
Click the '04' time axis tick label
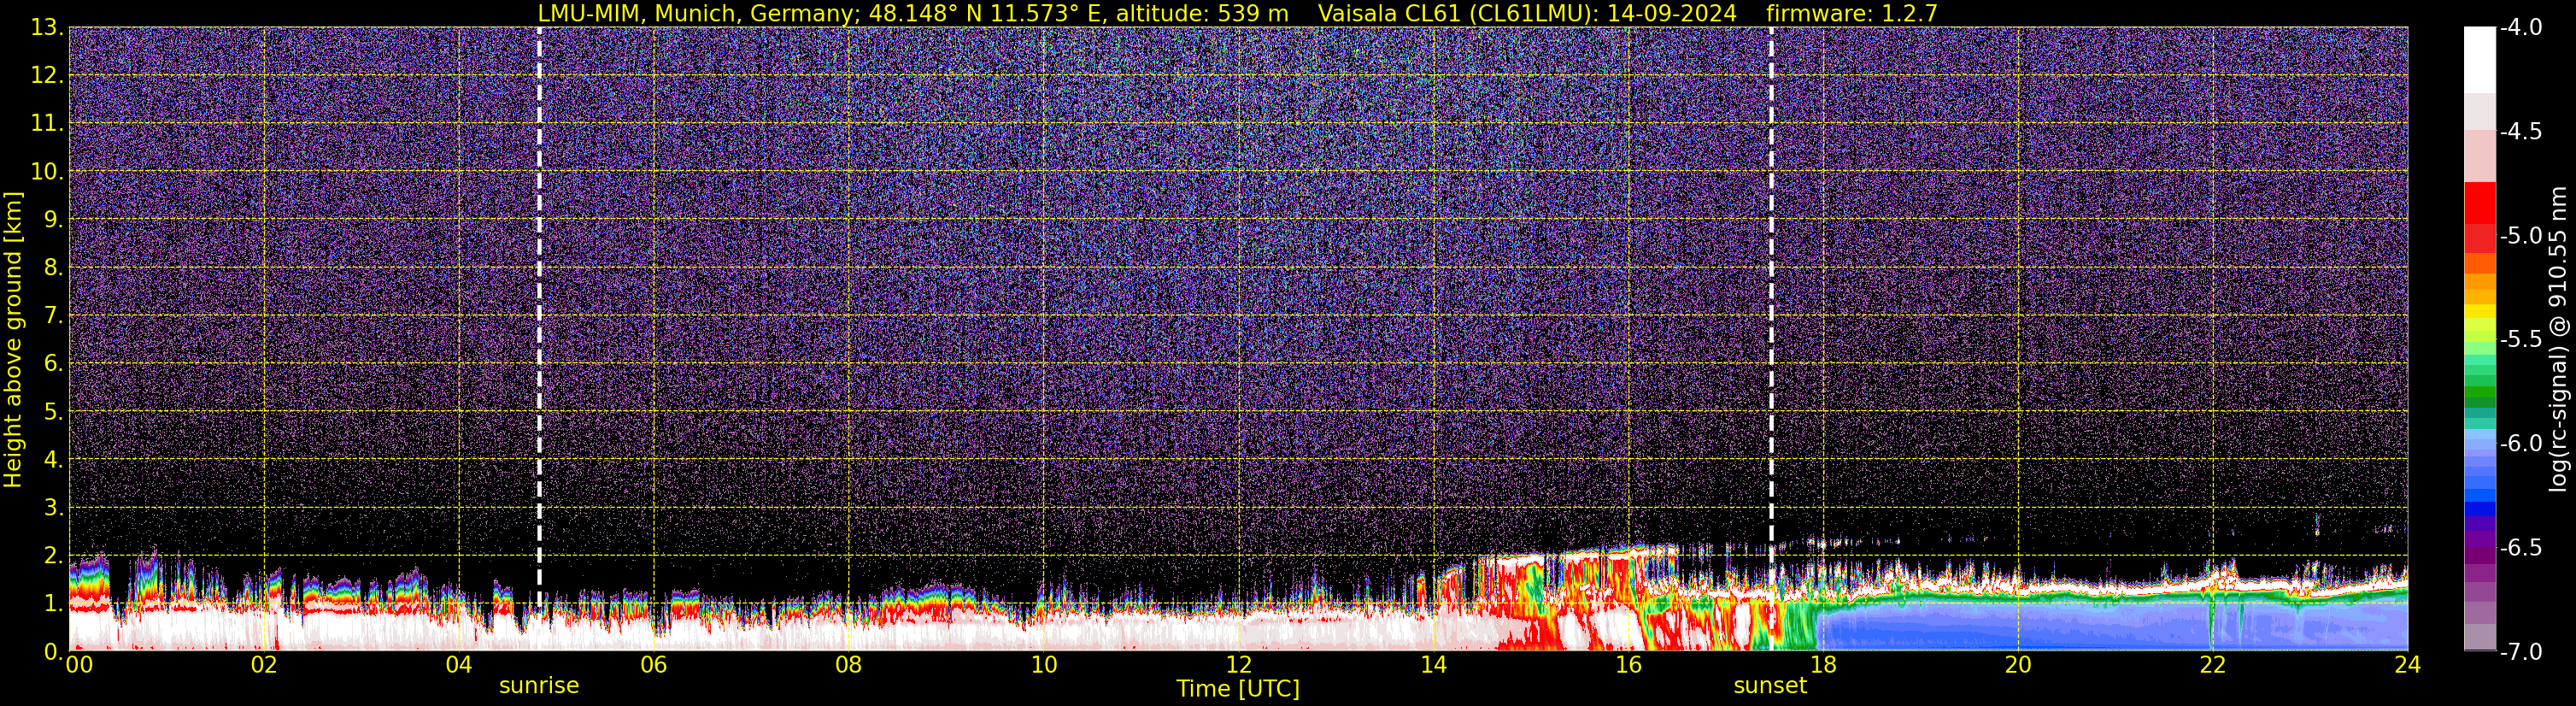coord(459,665)
